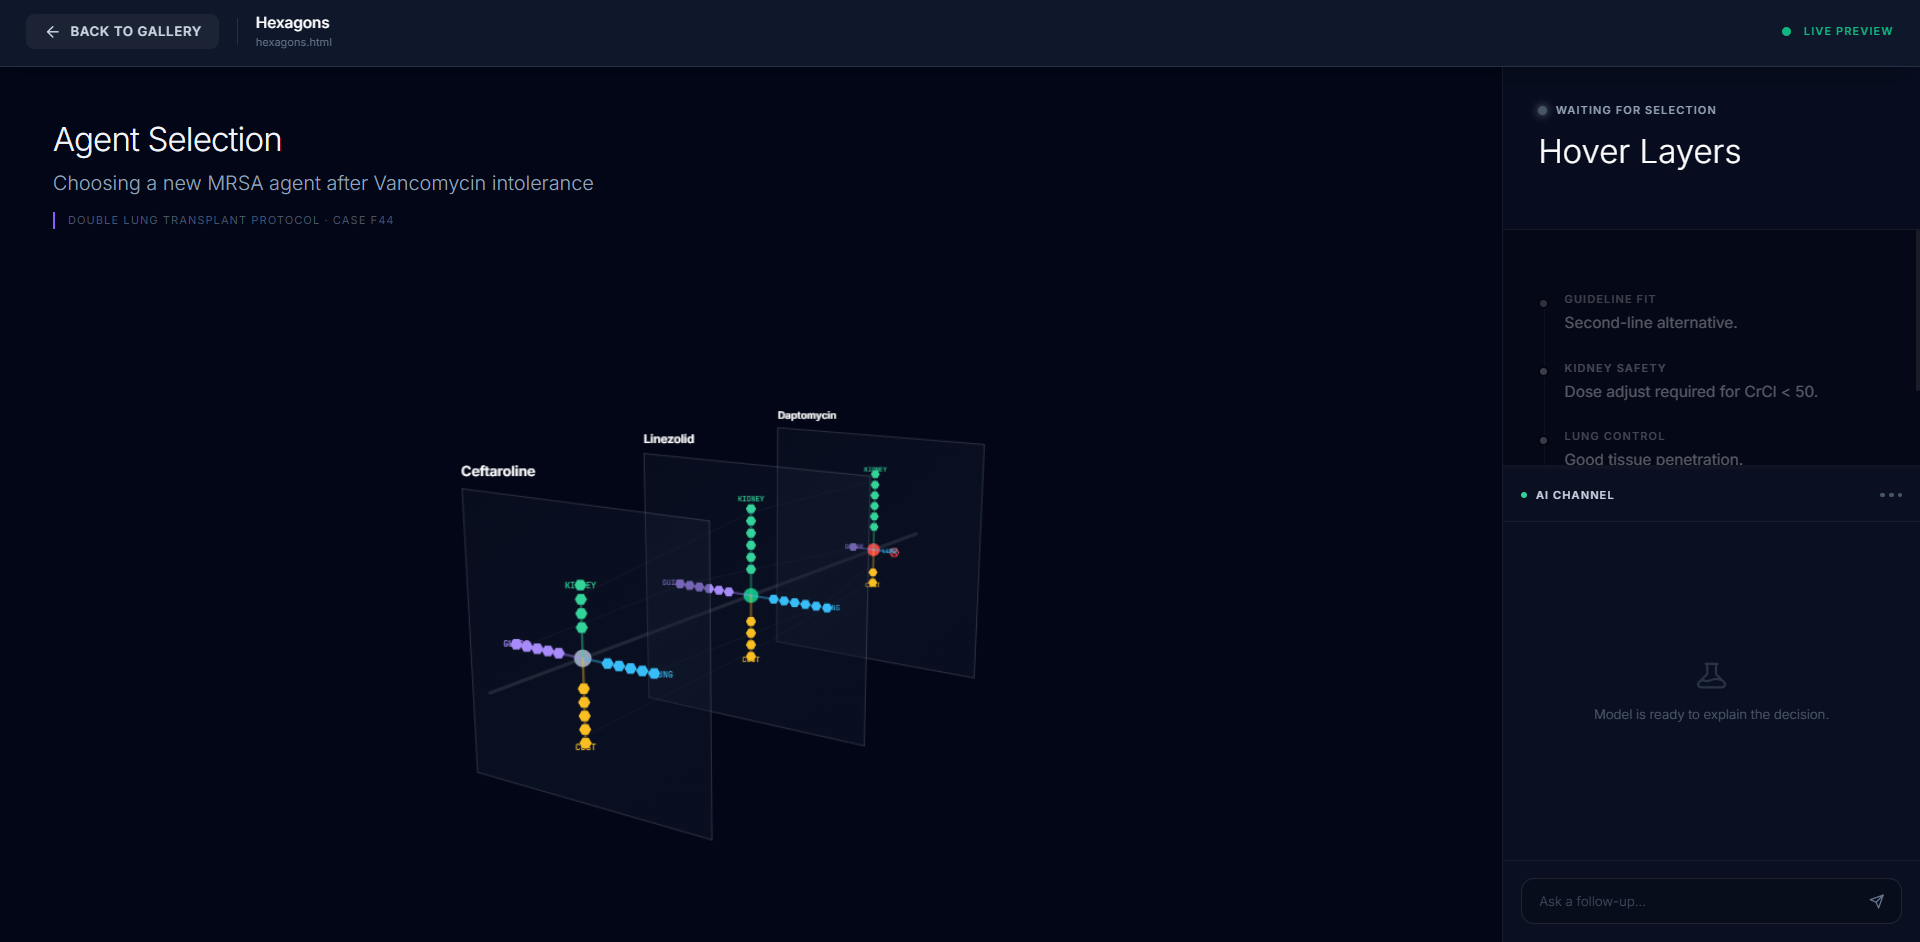Click the AI CHANNEL header tab

pos(1574,494)
